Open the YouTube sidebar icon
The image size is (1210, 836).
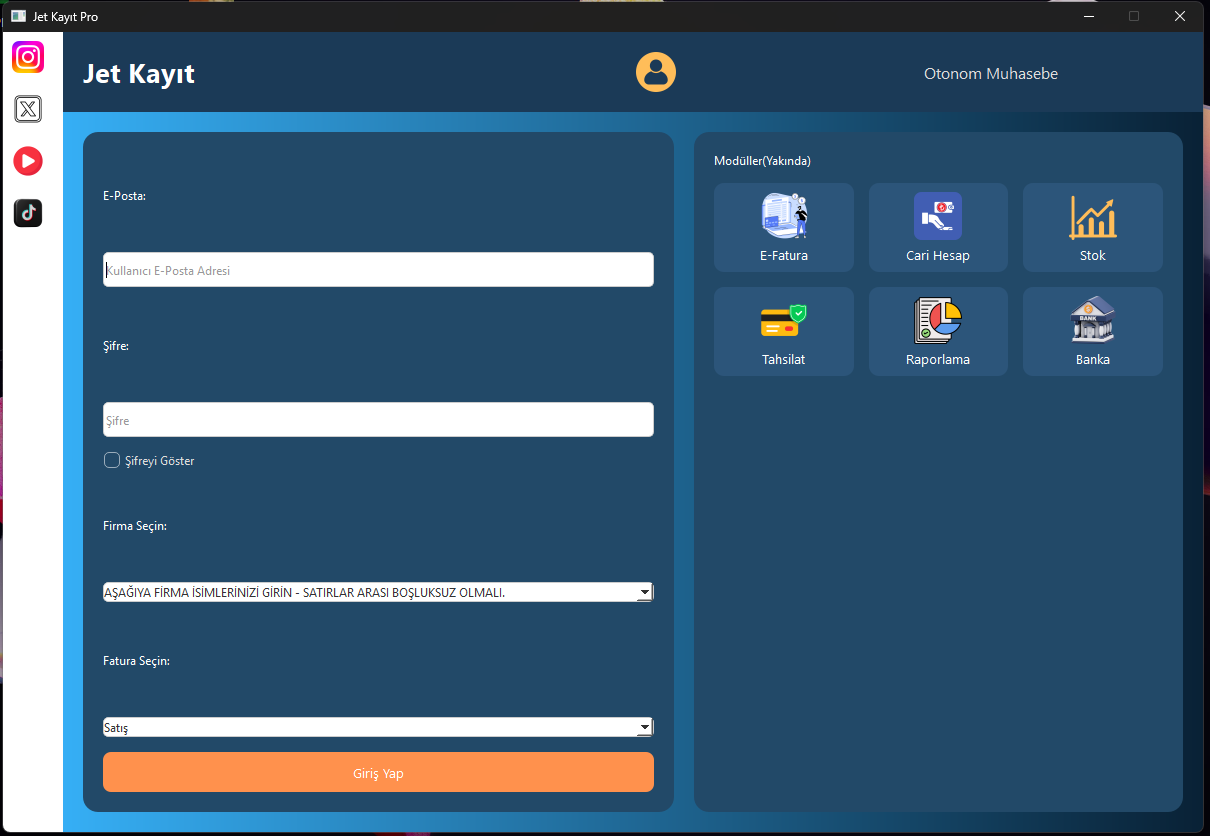pyautogui.click(x=28, y=161)
